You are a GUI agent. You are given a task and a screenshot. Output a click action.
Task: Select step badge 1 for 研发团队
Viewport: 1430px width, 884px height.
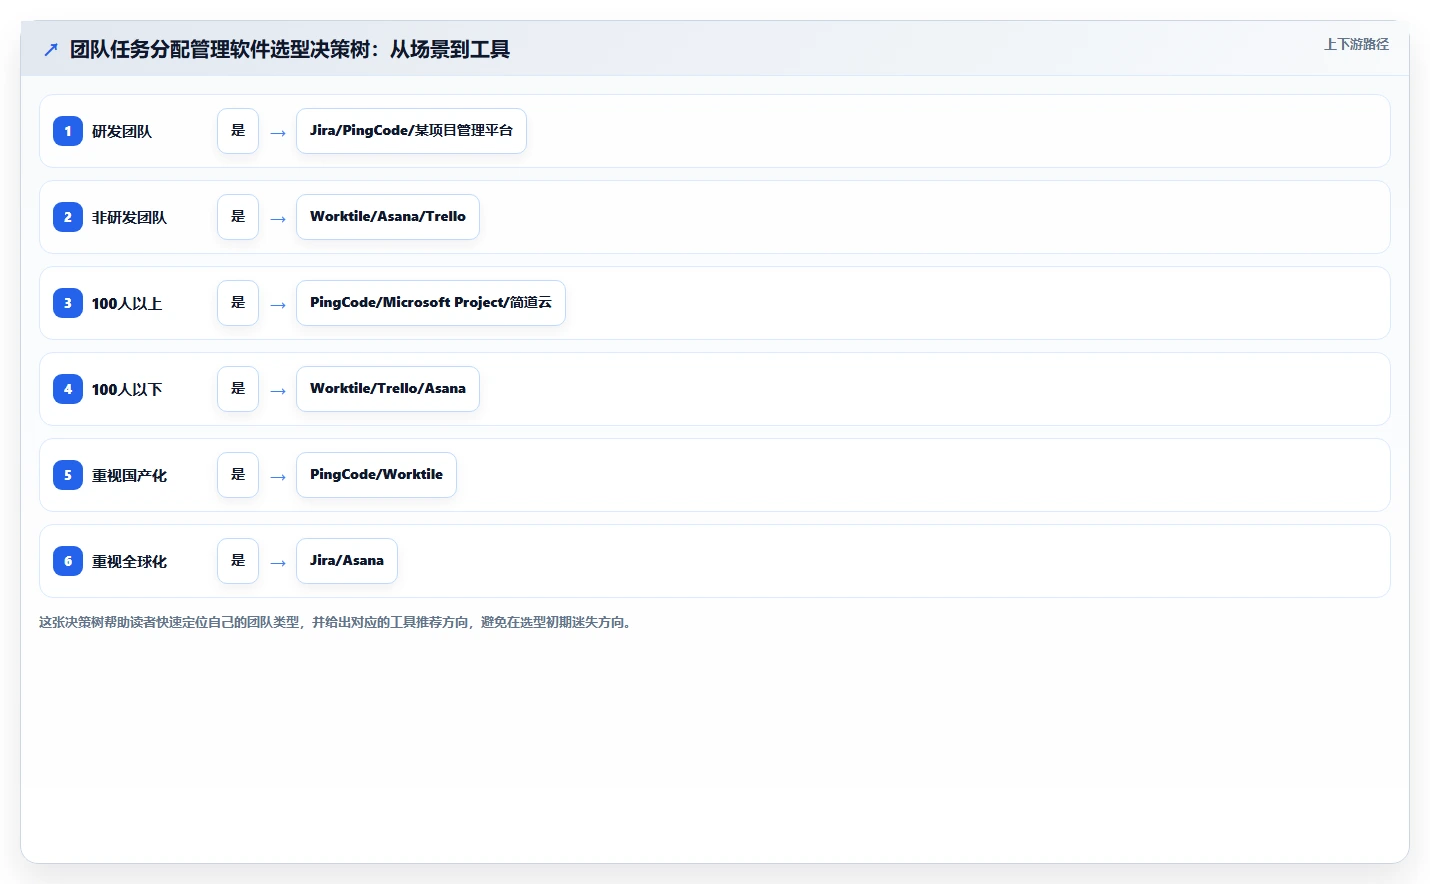[68, 131]
